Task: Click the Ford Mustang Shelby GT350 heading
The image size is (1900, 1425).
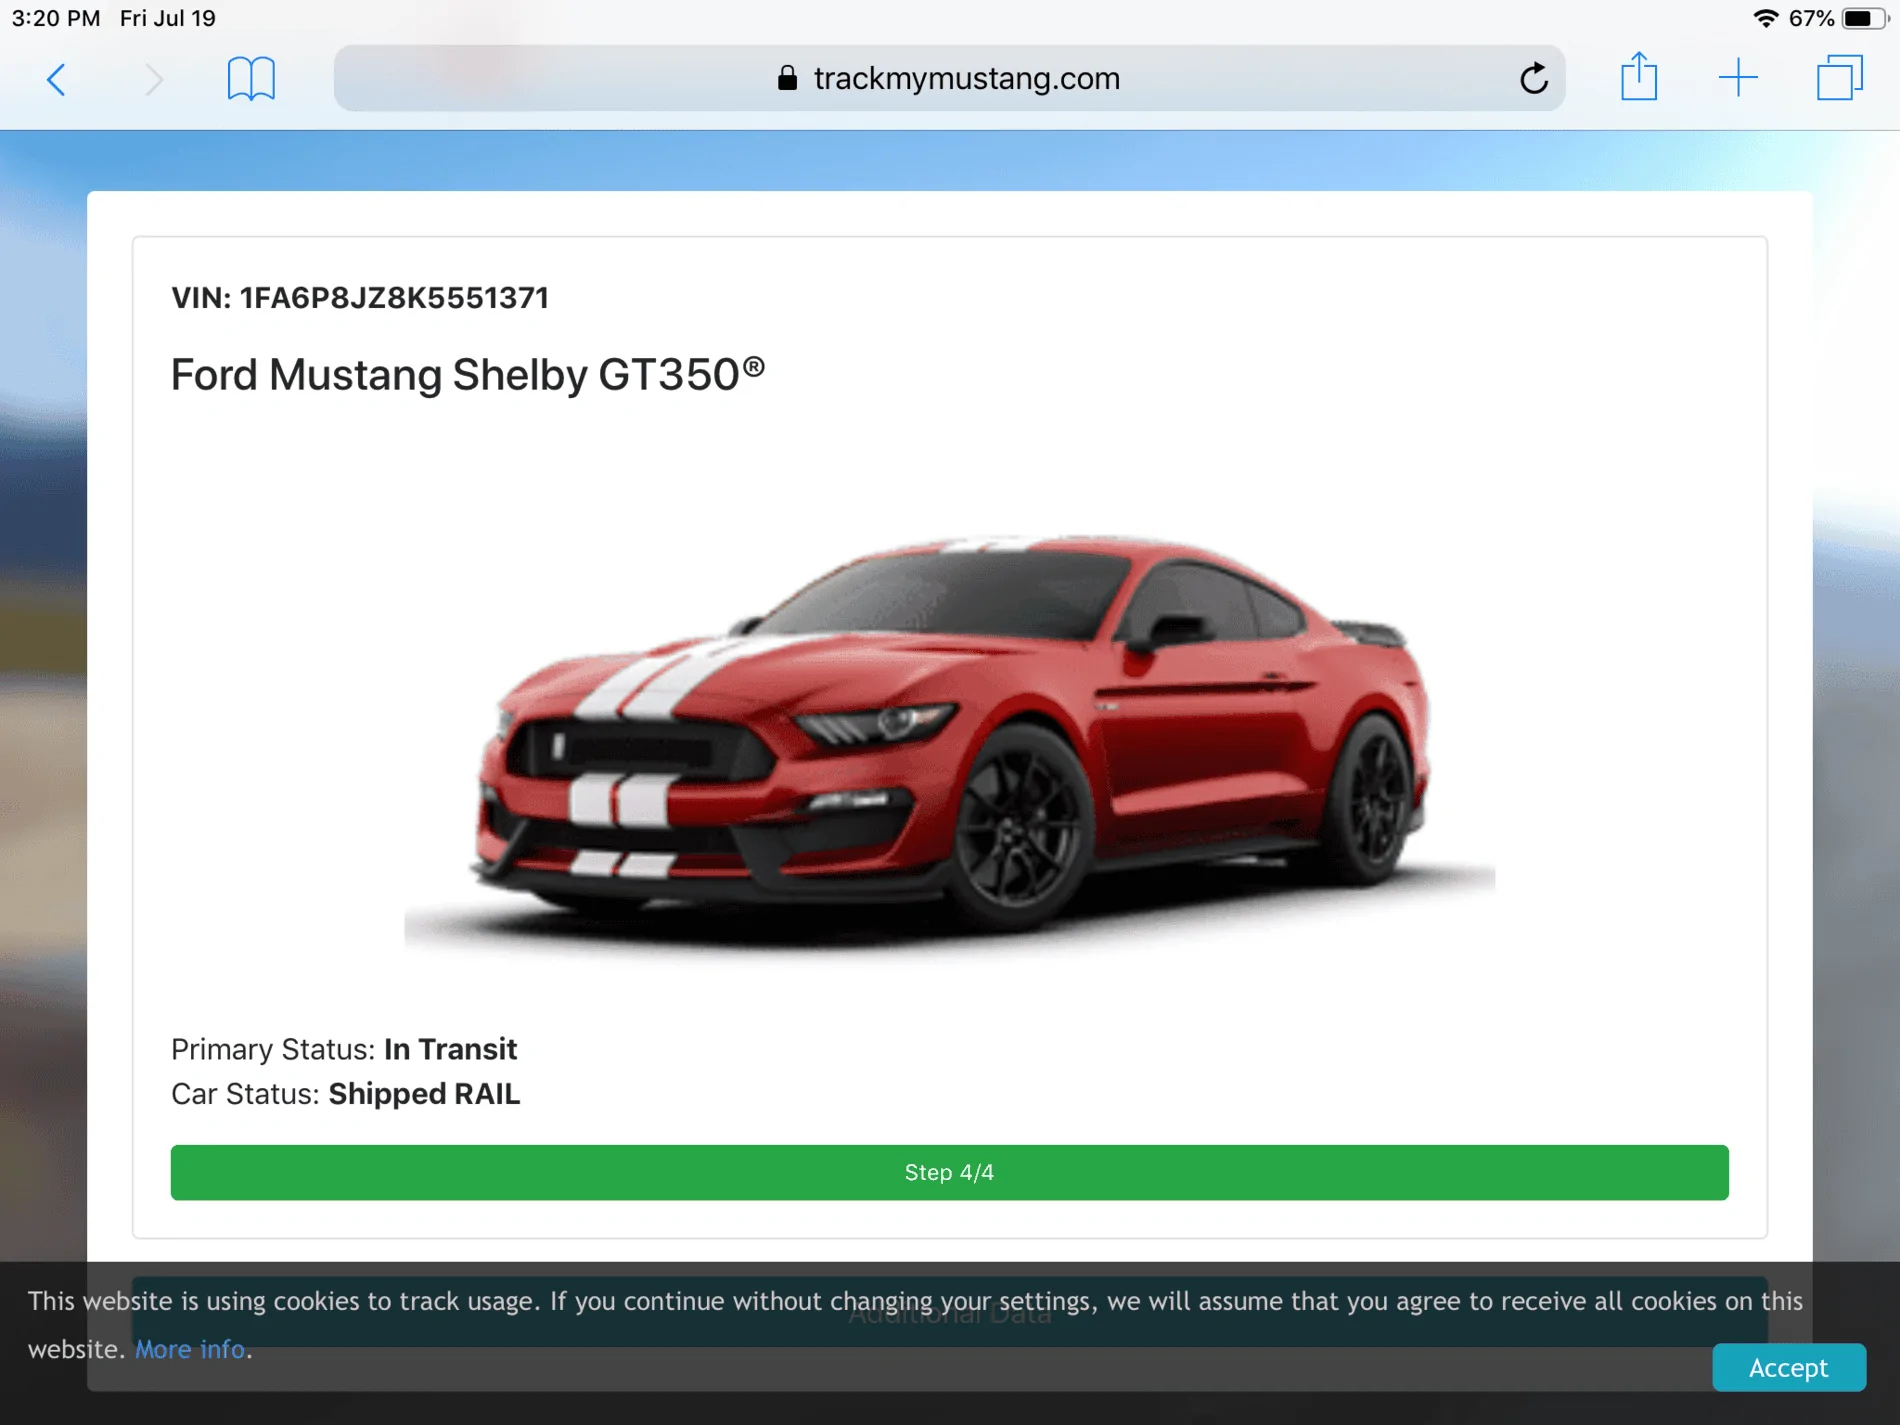Action: pyautogui.click(x=468, y=375)
